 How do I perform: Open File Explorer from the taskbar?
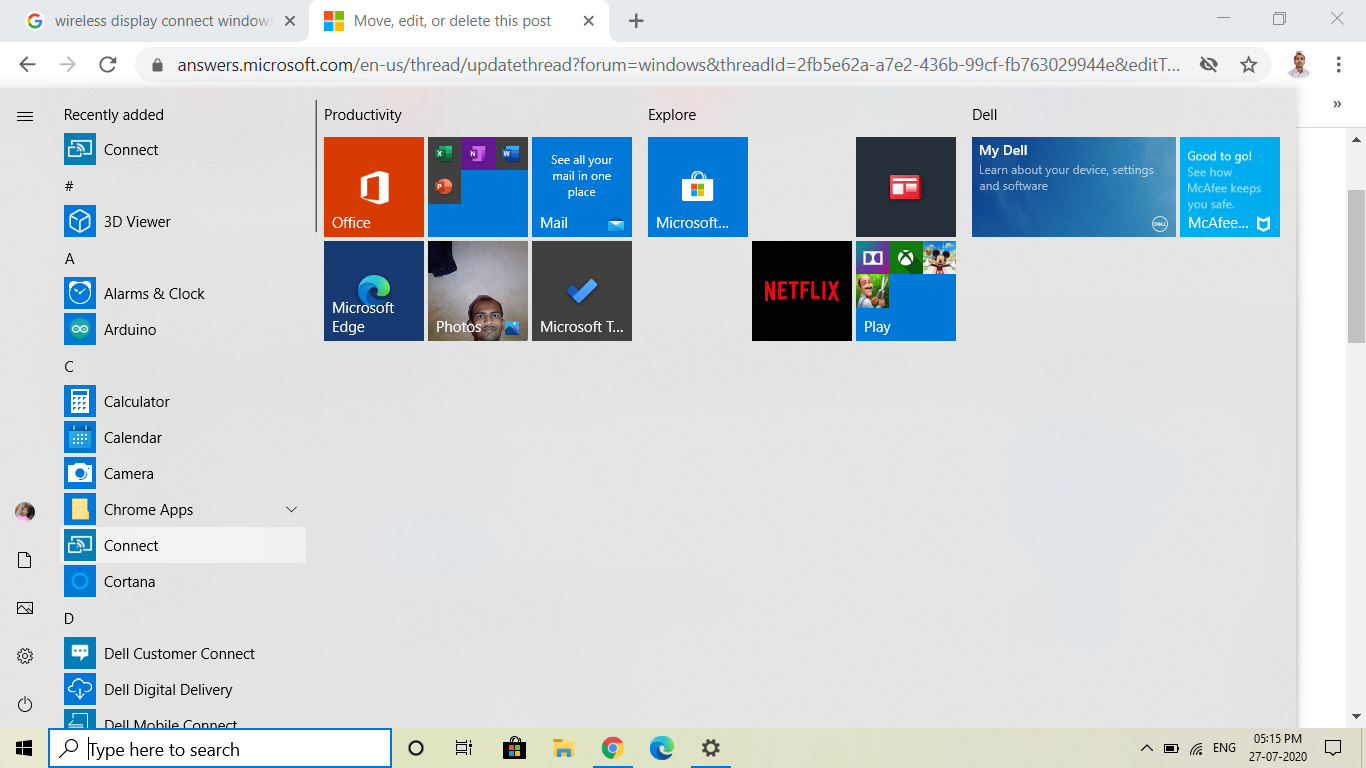pyautogui.click(x=563, y=748)
